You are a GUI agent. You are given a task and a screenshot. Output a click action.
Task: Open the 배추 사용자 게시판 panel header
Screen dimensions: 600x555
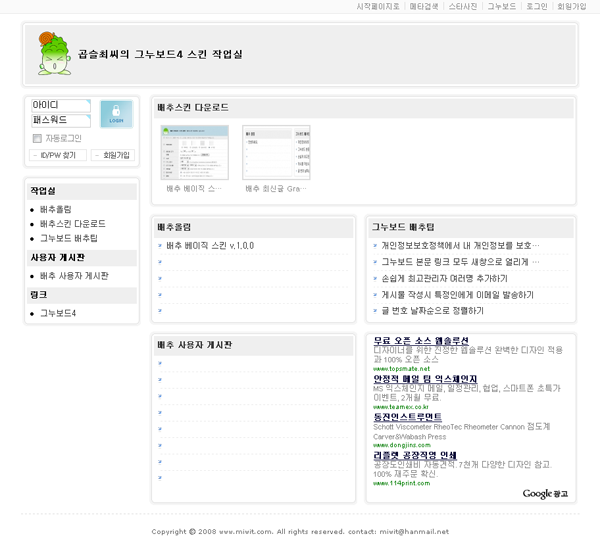point(194,345)
